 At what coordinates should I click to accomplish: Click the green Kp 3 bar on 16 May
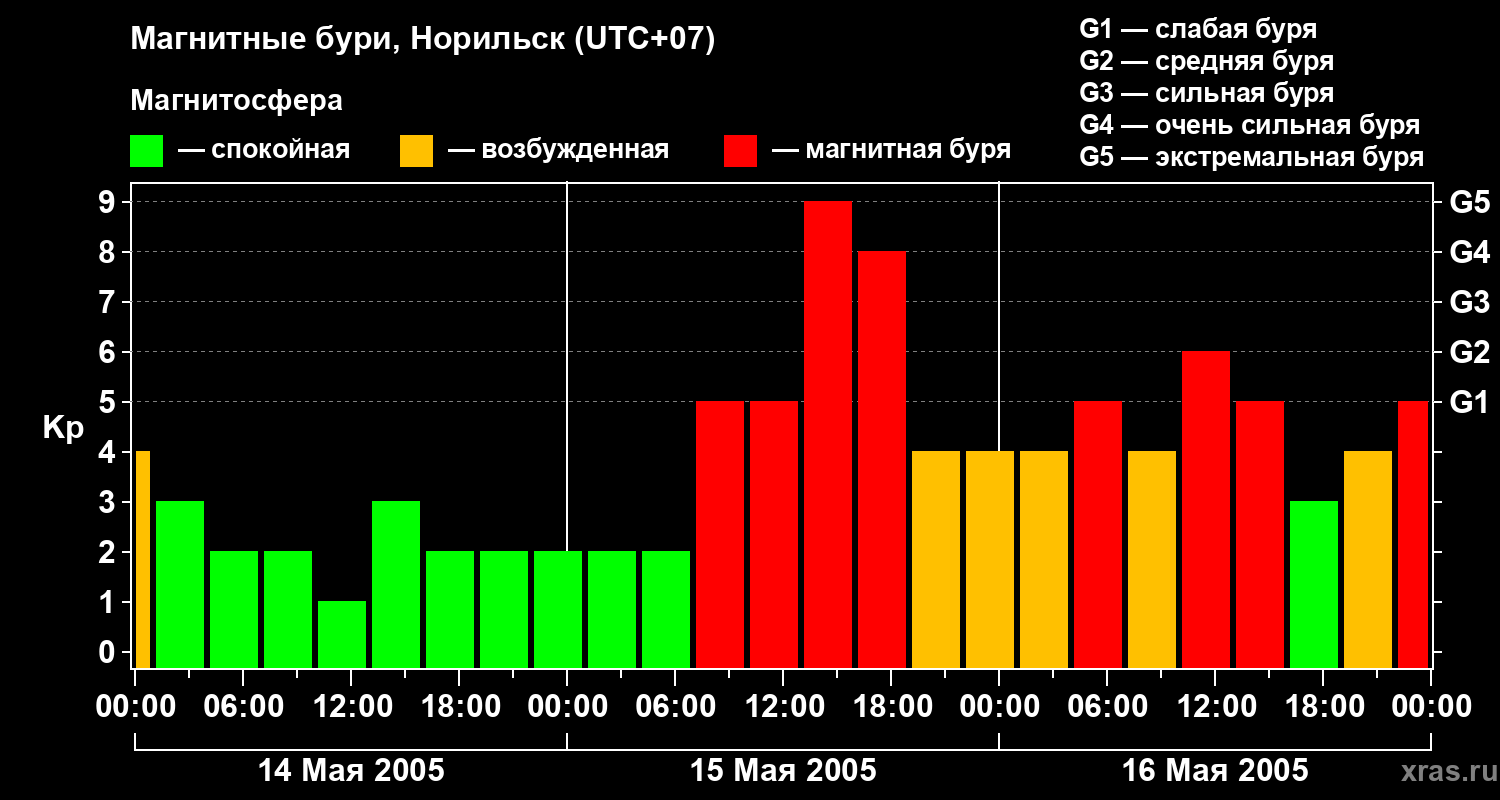click(1314, 585)
